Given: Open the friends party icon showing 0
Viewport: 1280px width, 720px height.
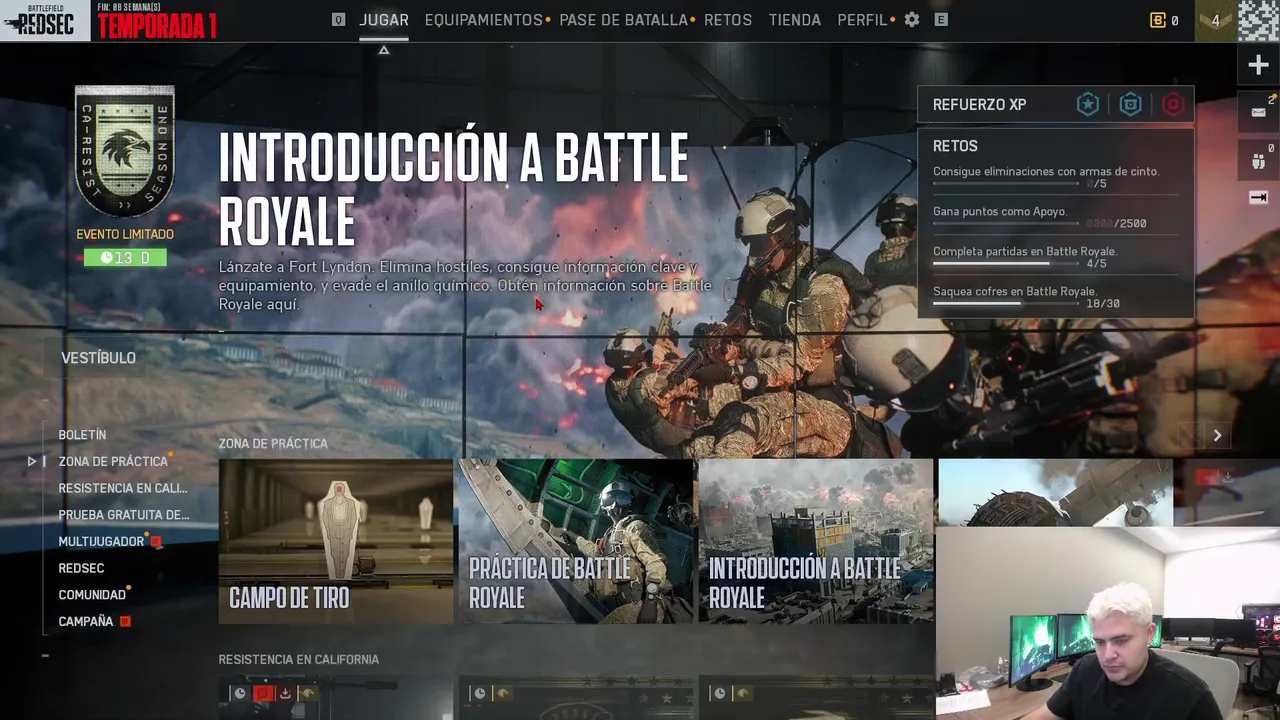Looking at the screenshot, I should 1258,161.
